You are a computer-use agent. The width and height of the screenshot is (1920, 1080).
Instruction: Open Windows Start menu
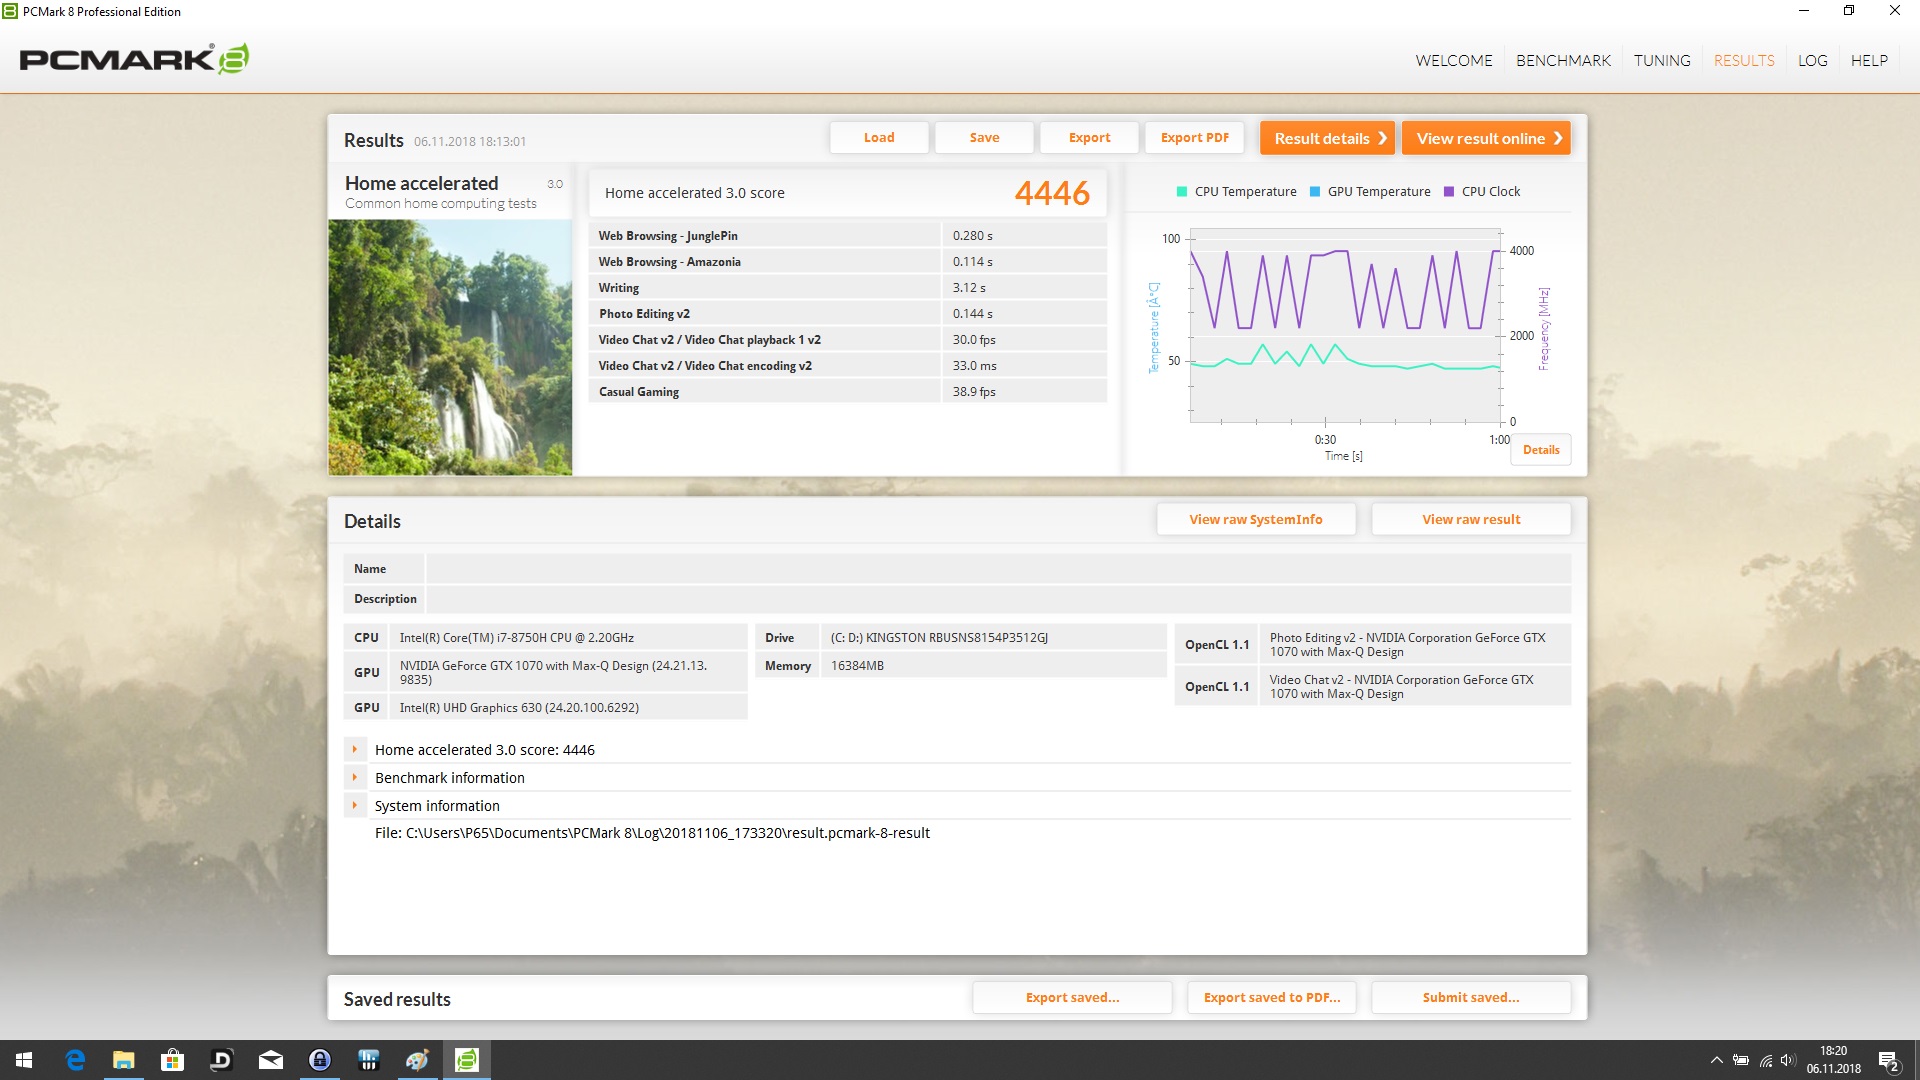(x=24, y=1060)
